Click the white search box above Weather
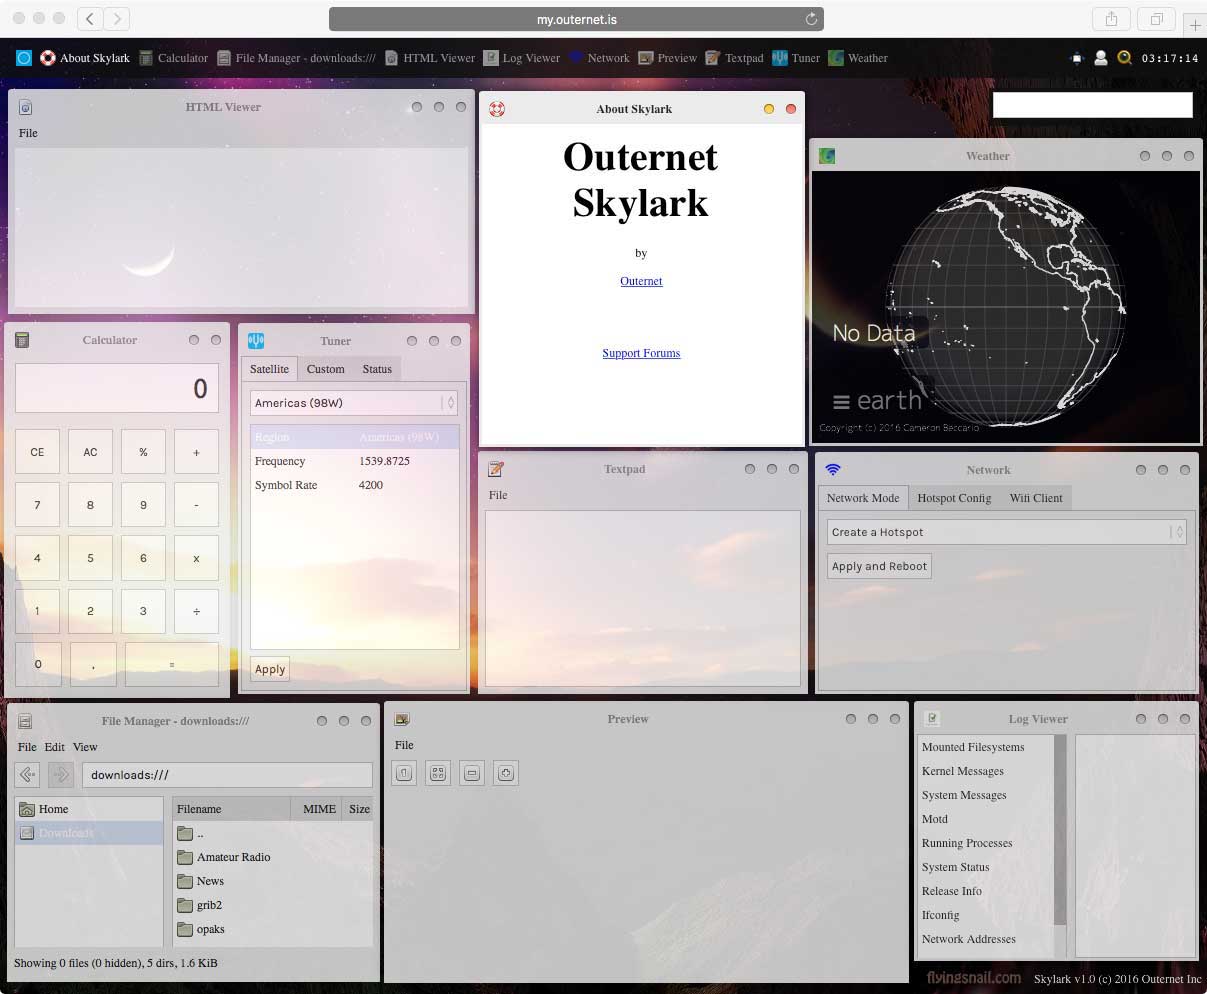1207x994 pixels. [1092, 105]
